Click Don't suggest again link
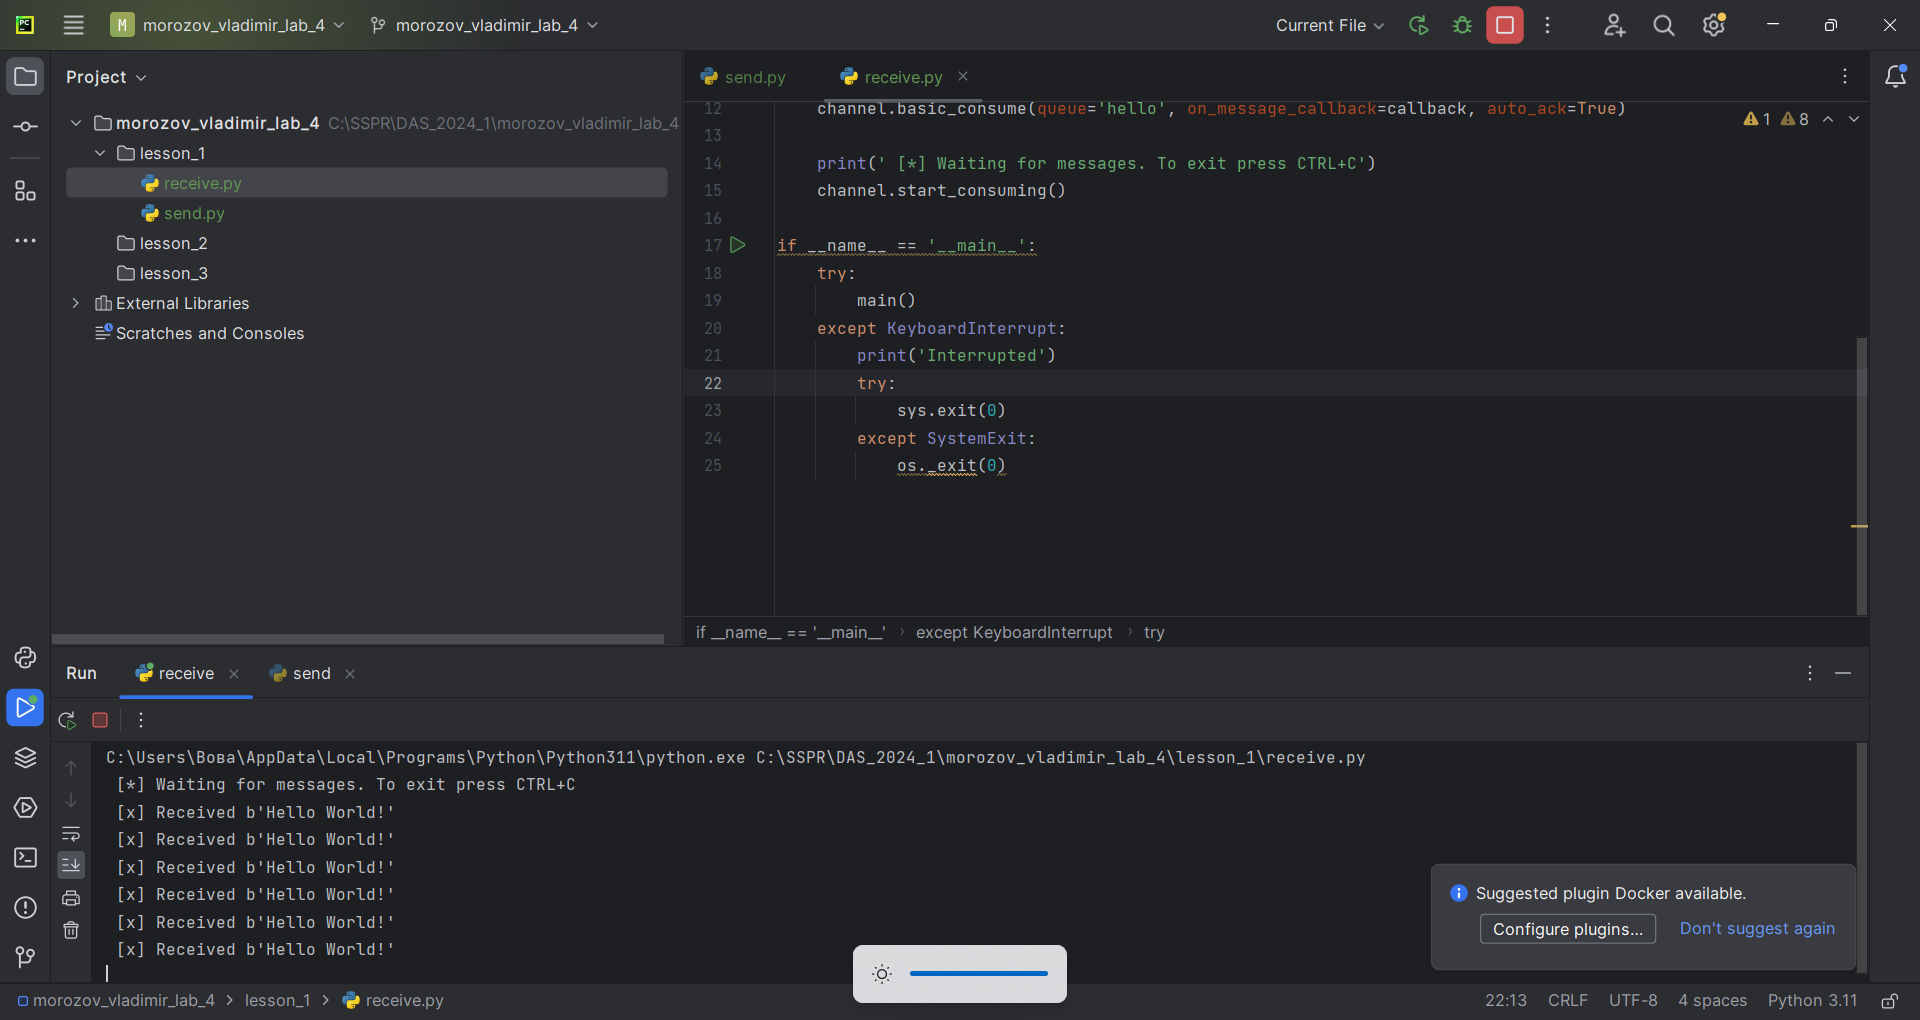 point(1757,928)
